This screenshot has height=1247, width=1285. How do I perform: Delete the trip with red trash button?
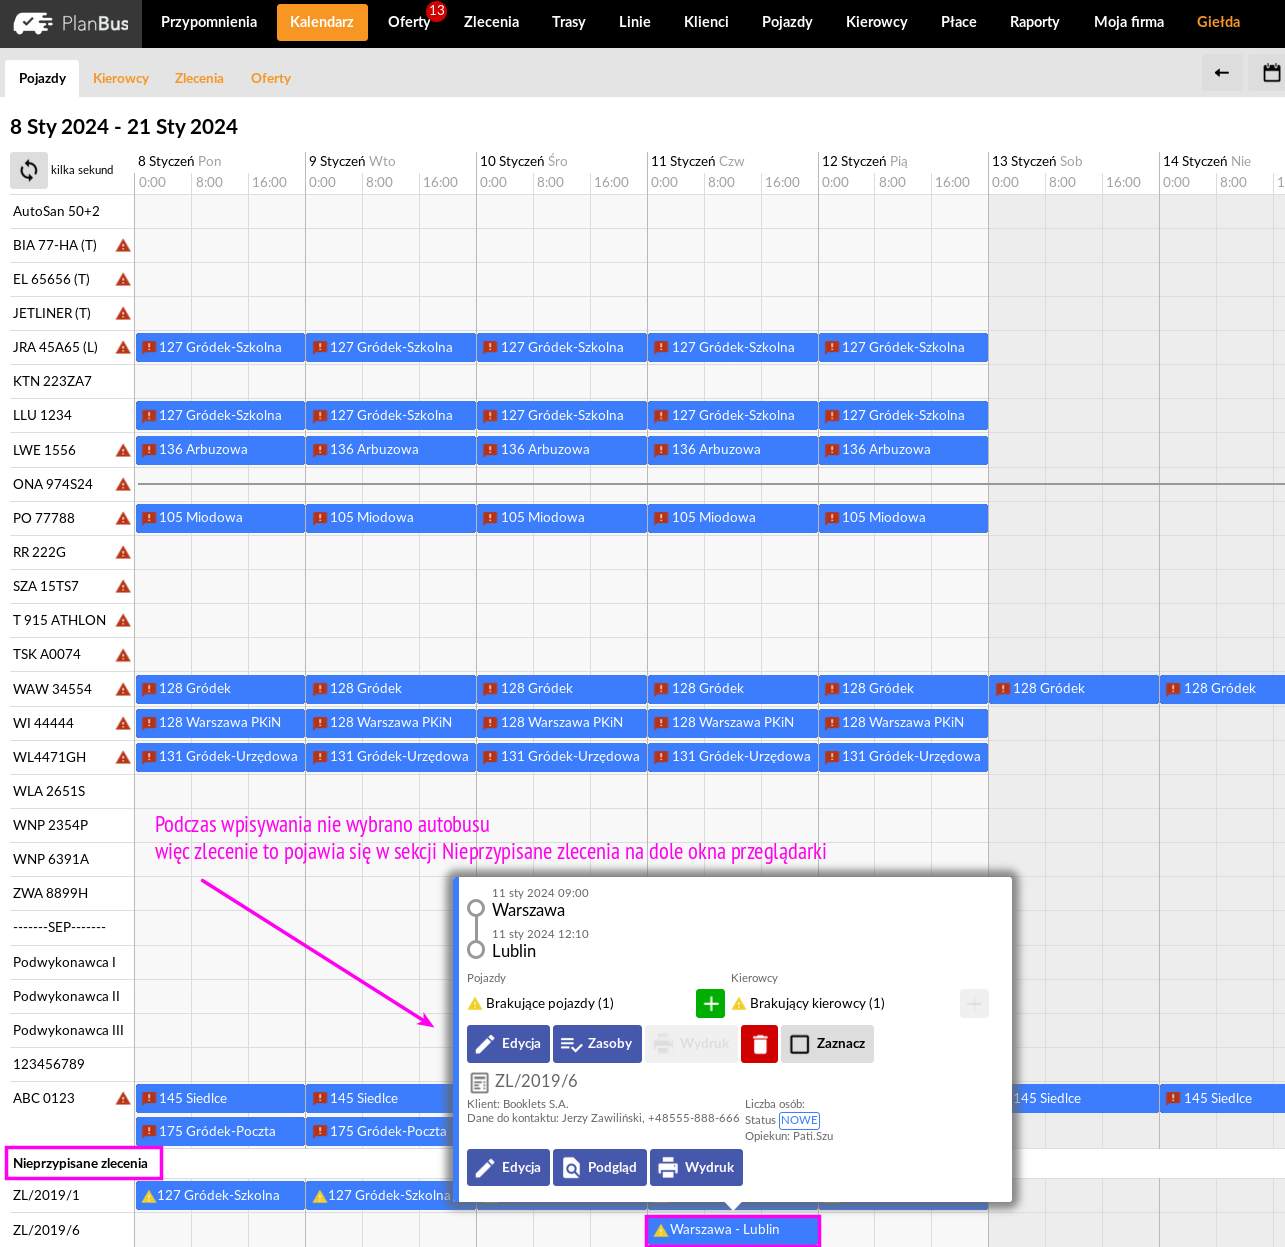(x=759, y=1044)
